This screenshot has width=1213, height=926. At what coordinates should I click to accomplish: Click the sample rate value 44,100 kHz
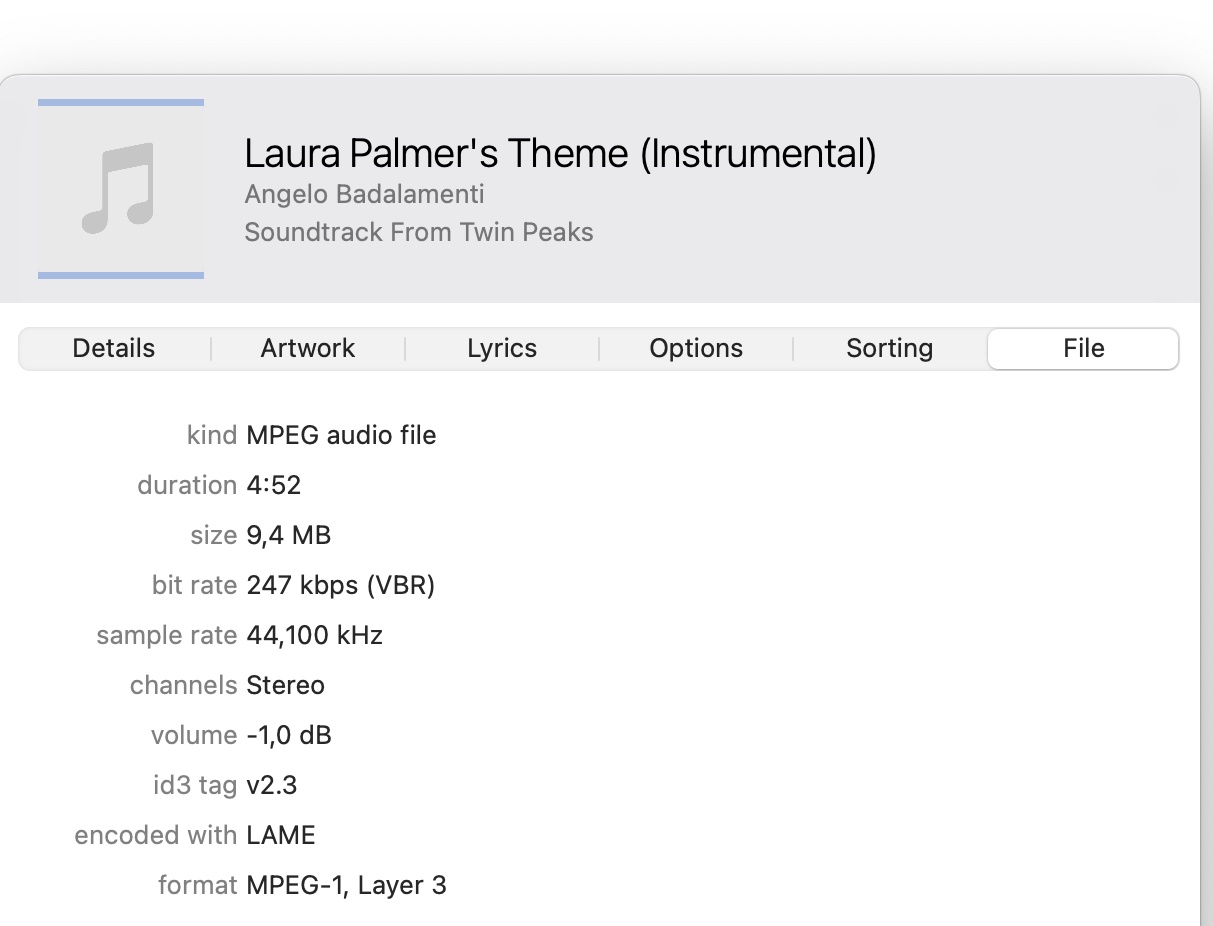[x=315, y=635]
